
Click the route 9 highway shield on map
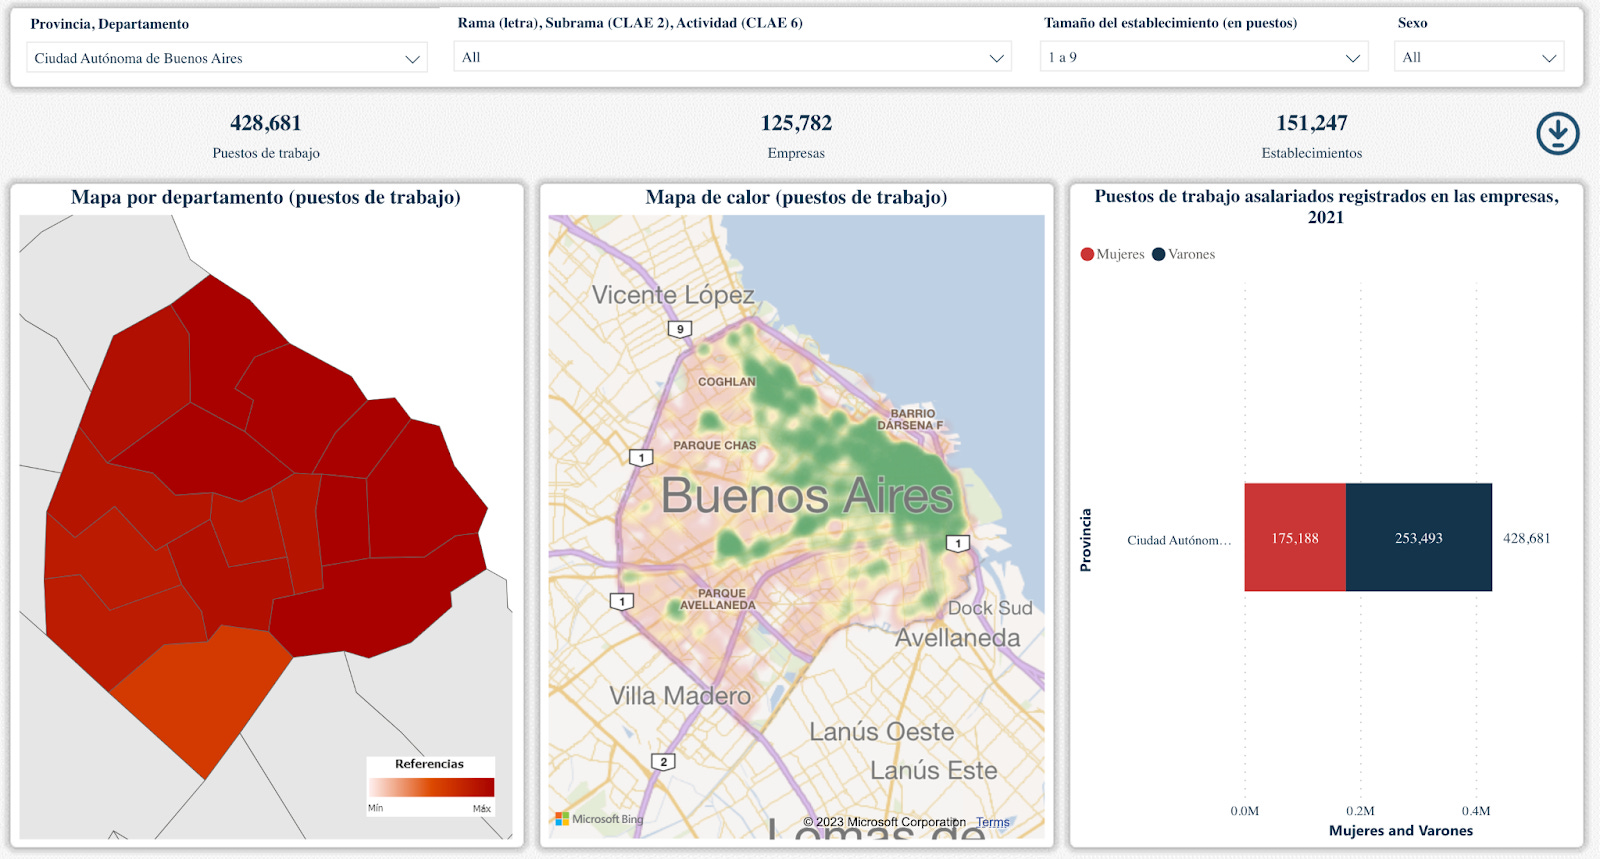pos(680,329)
